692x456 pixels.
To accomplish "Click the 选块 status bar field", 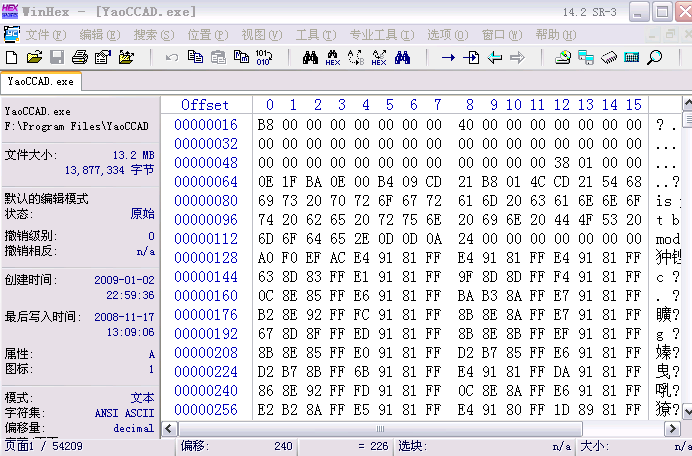I will (x=485, y=446).
